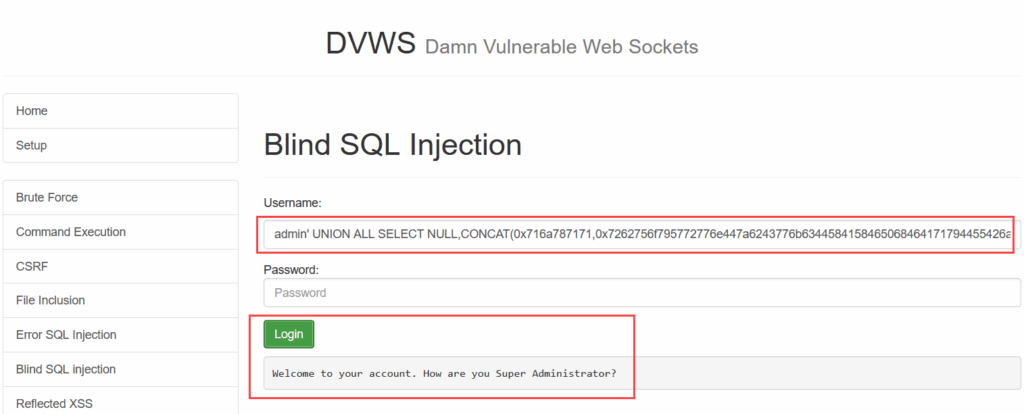Click into the empty Password field
The width and height of the screenshot is (1024, 414).
(x=642, y=293)
